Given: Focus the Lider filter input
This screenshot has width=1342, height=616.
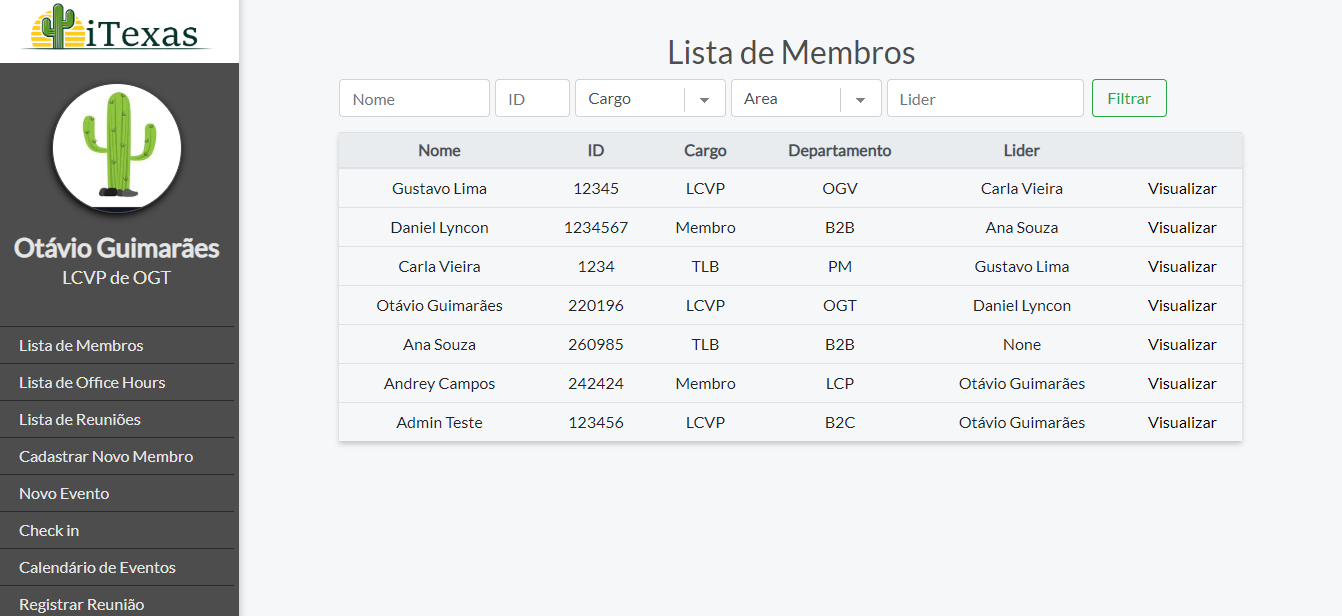Looking at the screenshot, I should 985,98.
